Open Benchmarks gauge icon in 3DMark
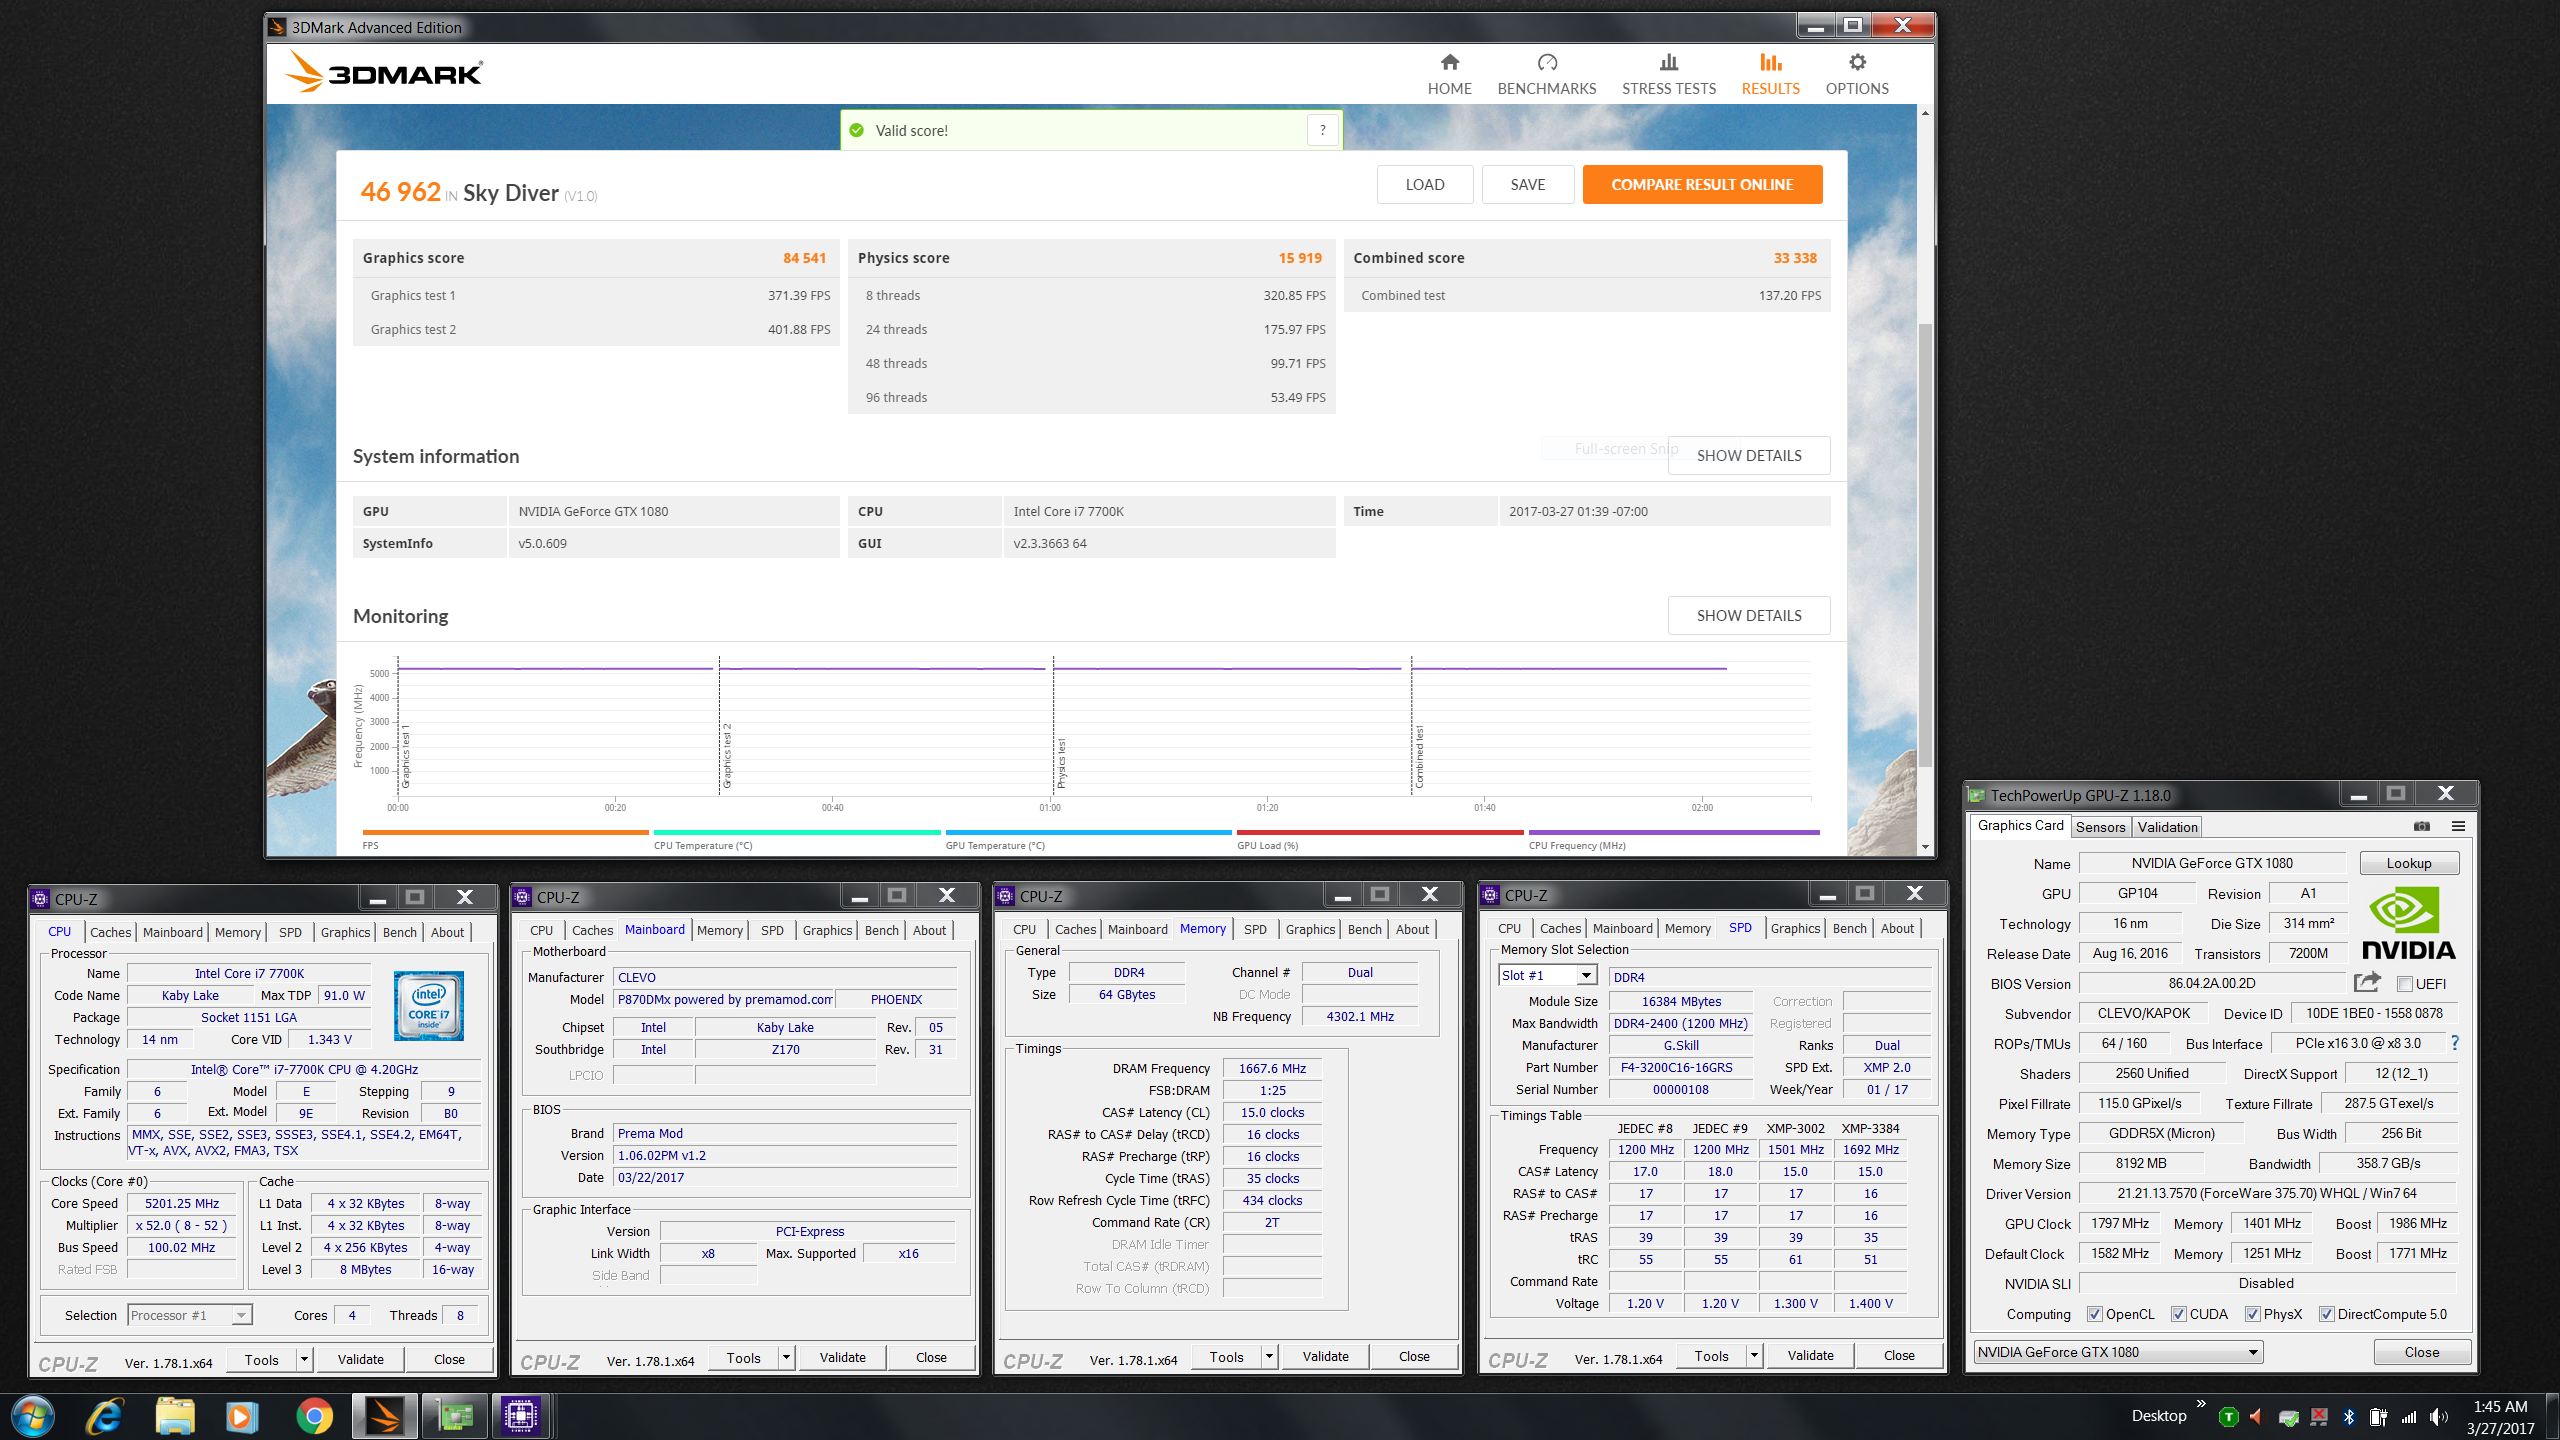Screen dimensions: 2560x1440 point(1546,63)
